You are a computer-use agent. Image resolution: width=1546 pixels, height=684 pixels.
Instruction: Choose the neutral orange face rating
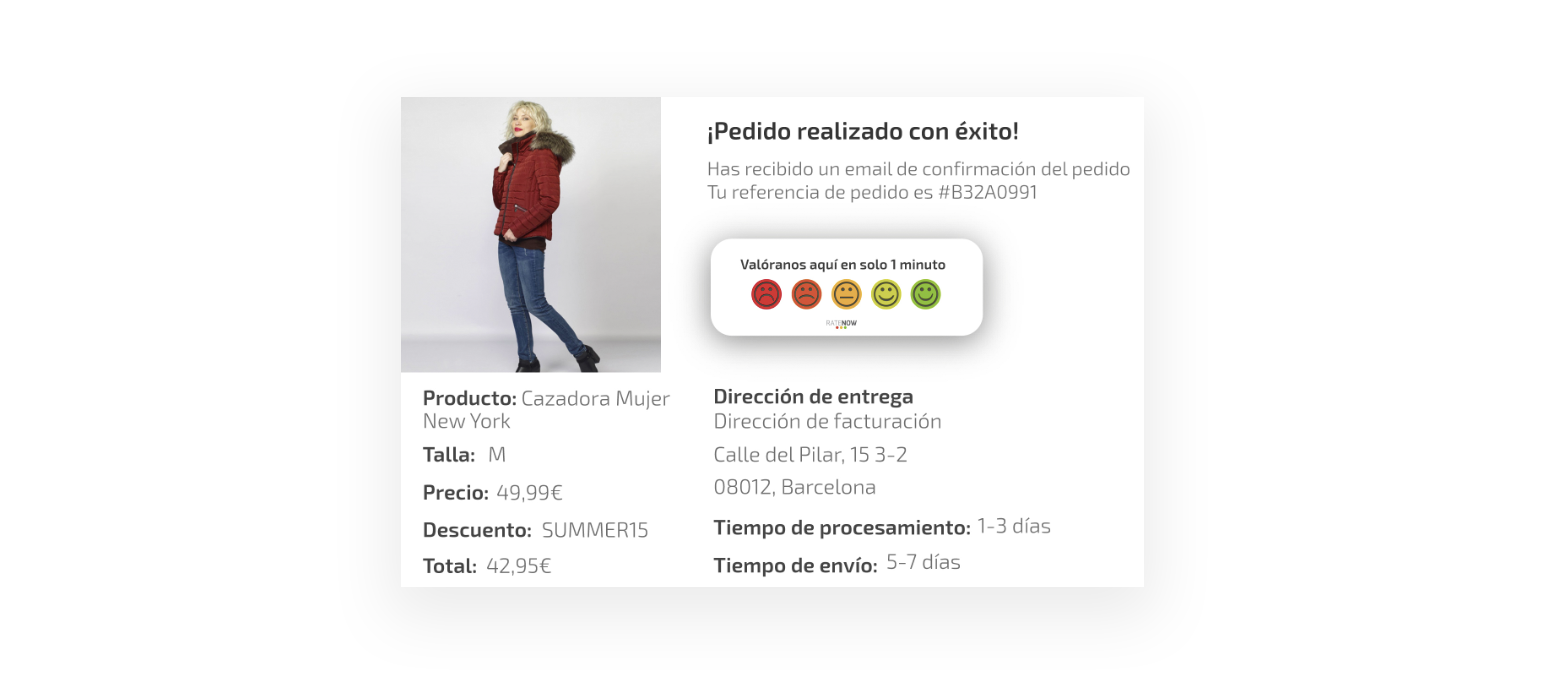[846, 294]
